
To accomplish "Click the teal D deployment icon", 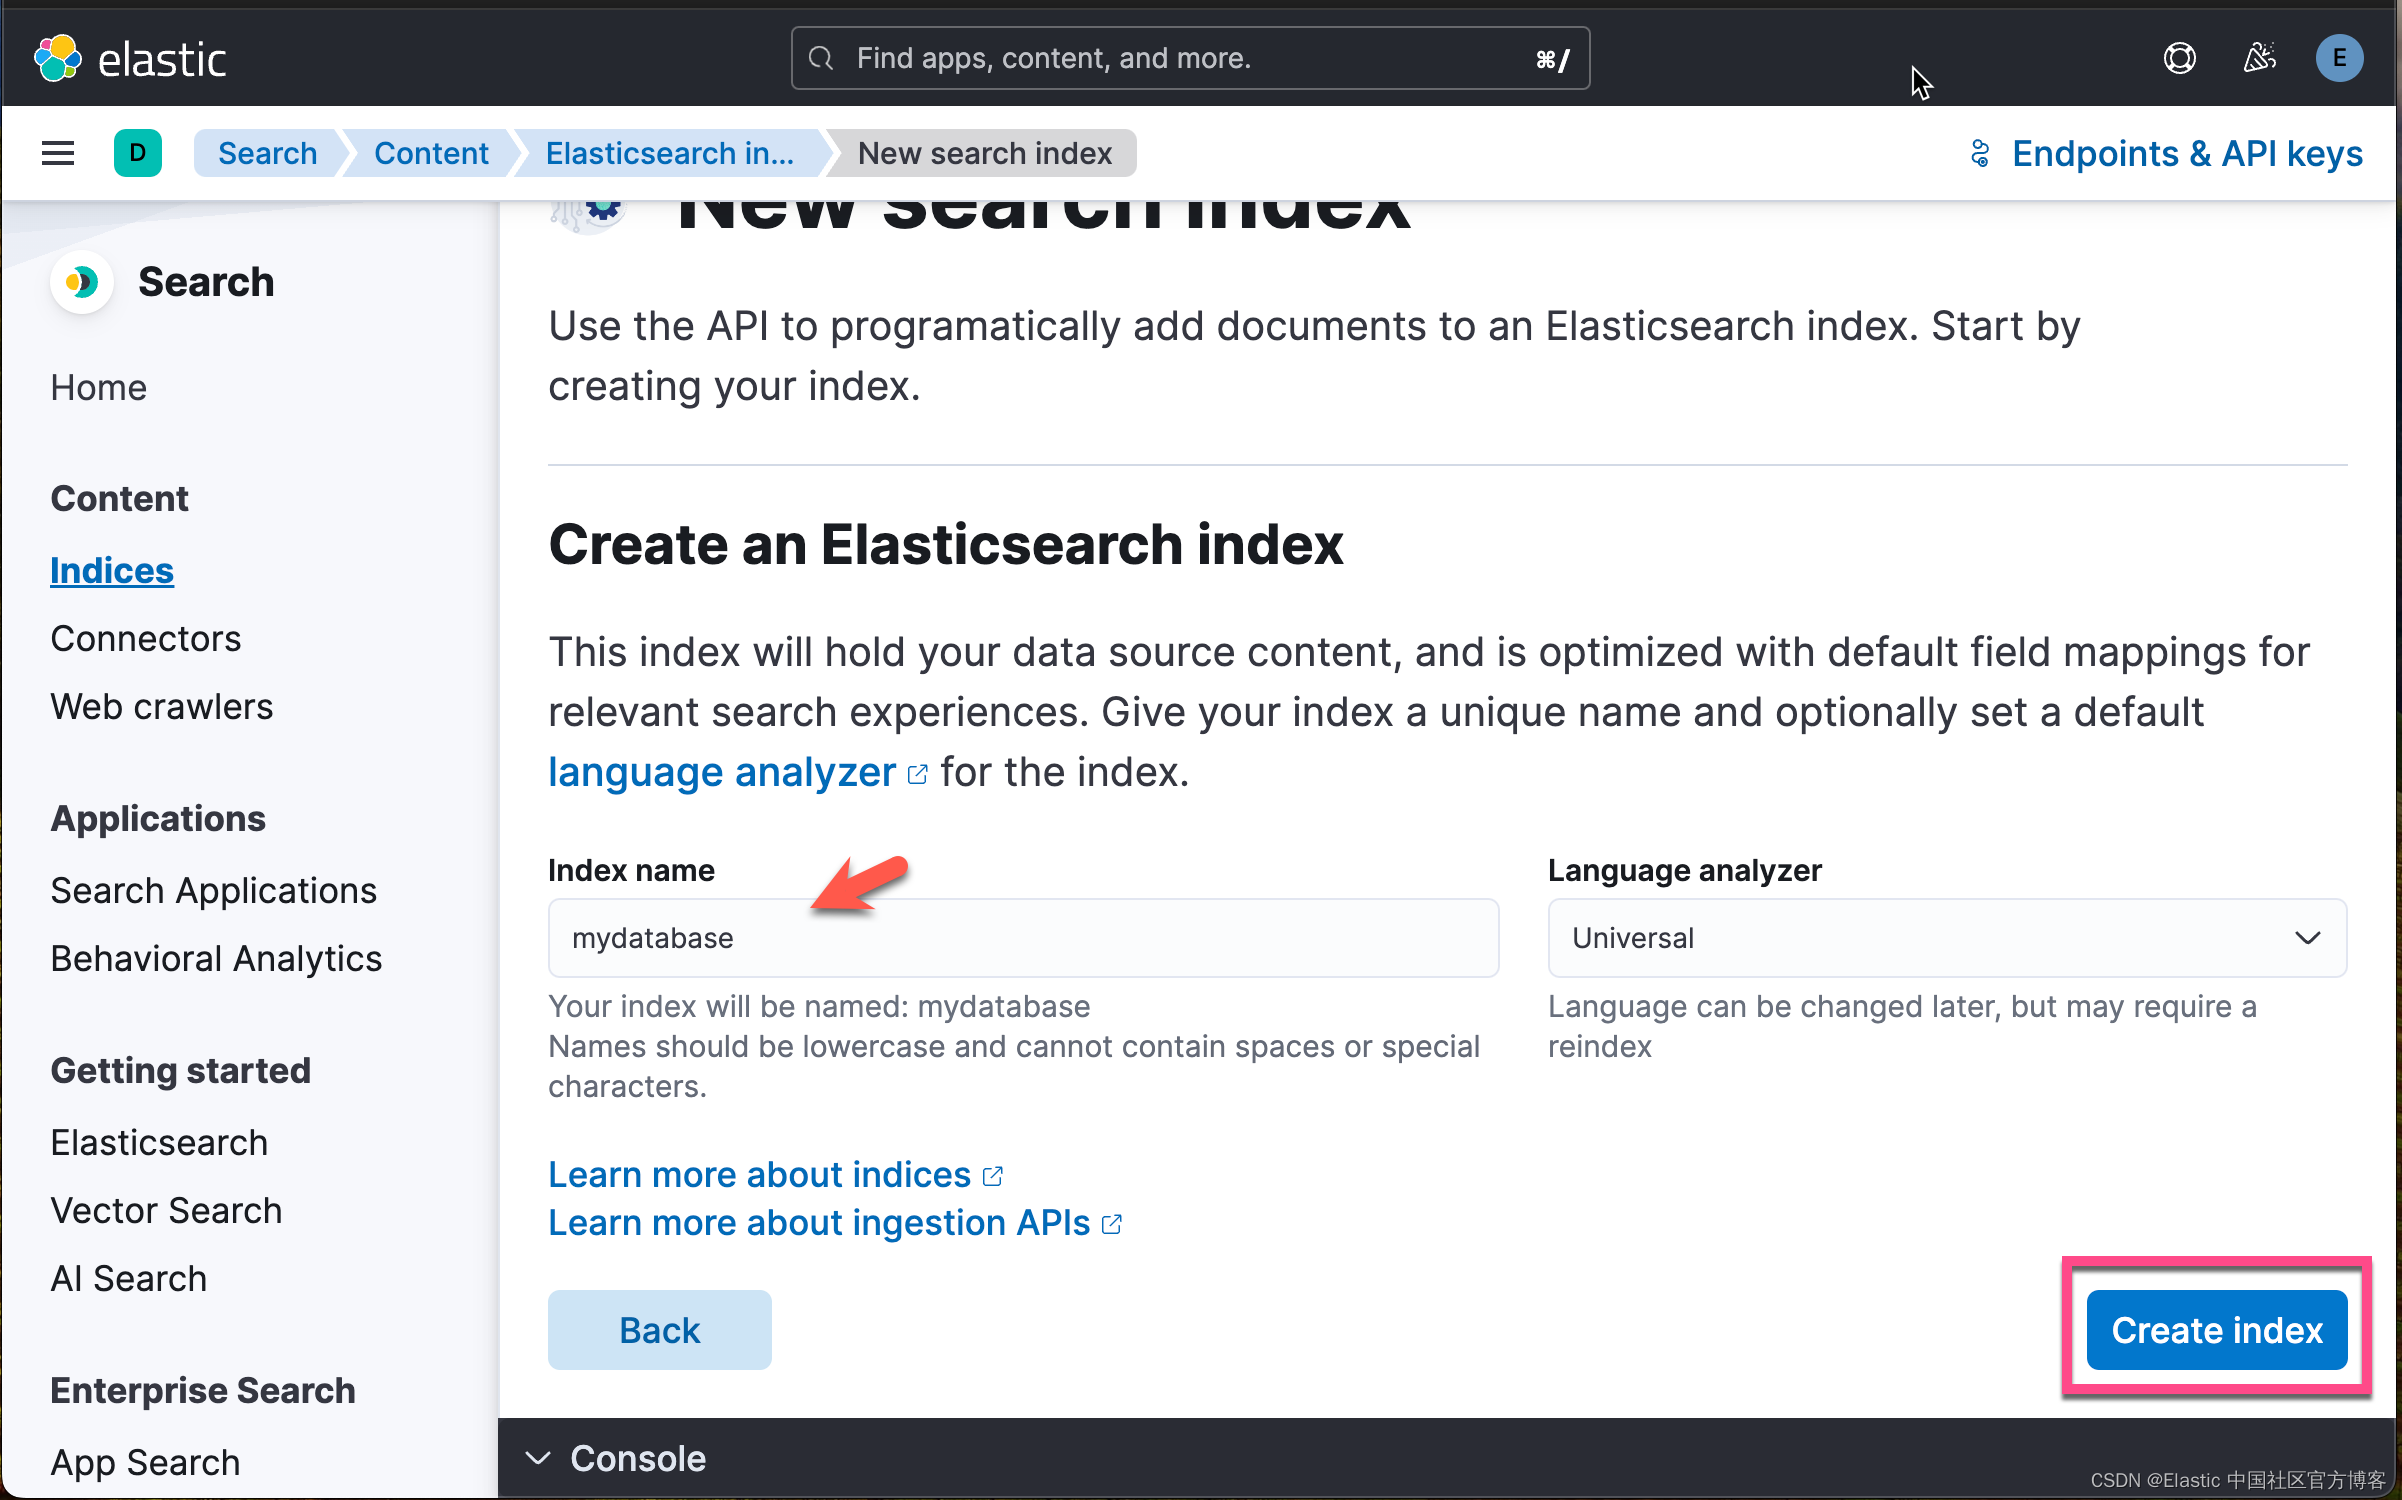I will (138, 152).
